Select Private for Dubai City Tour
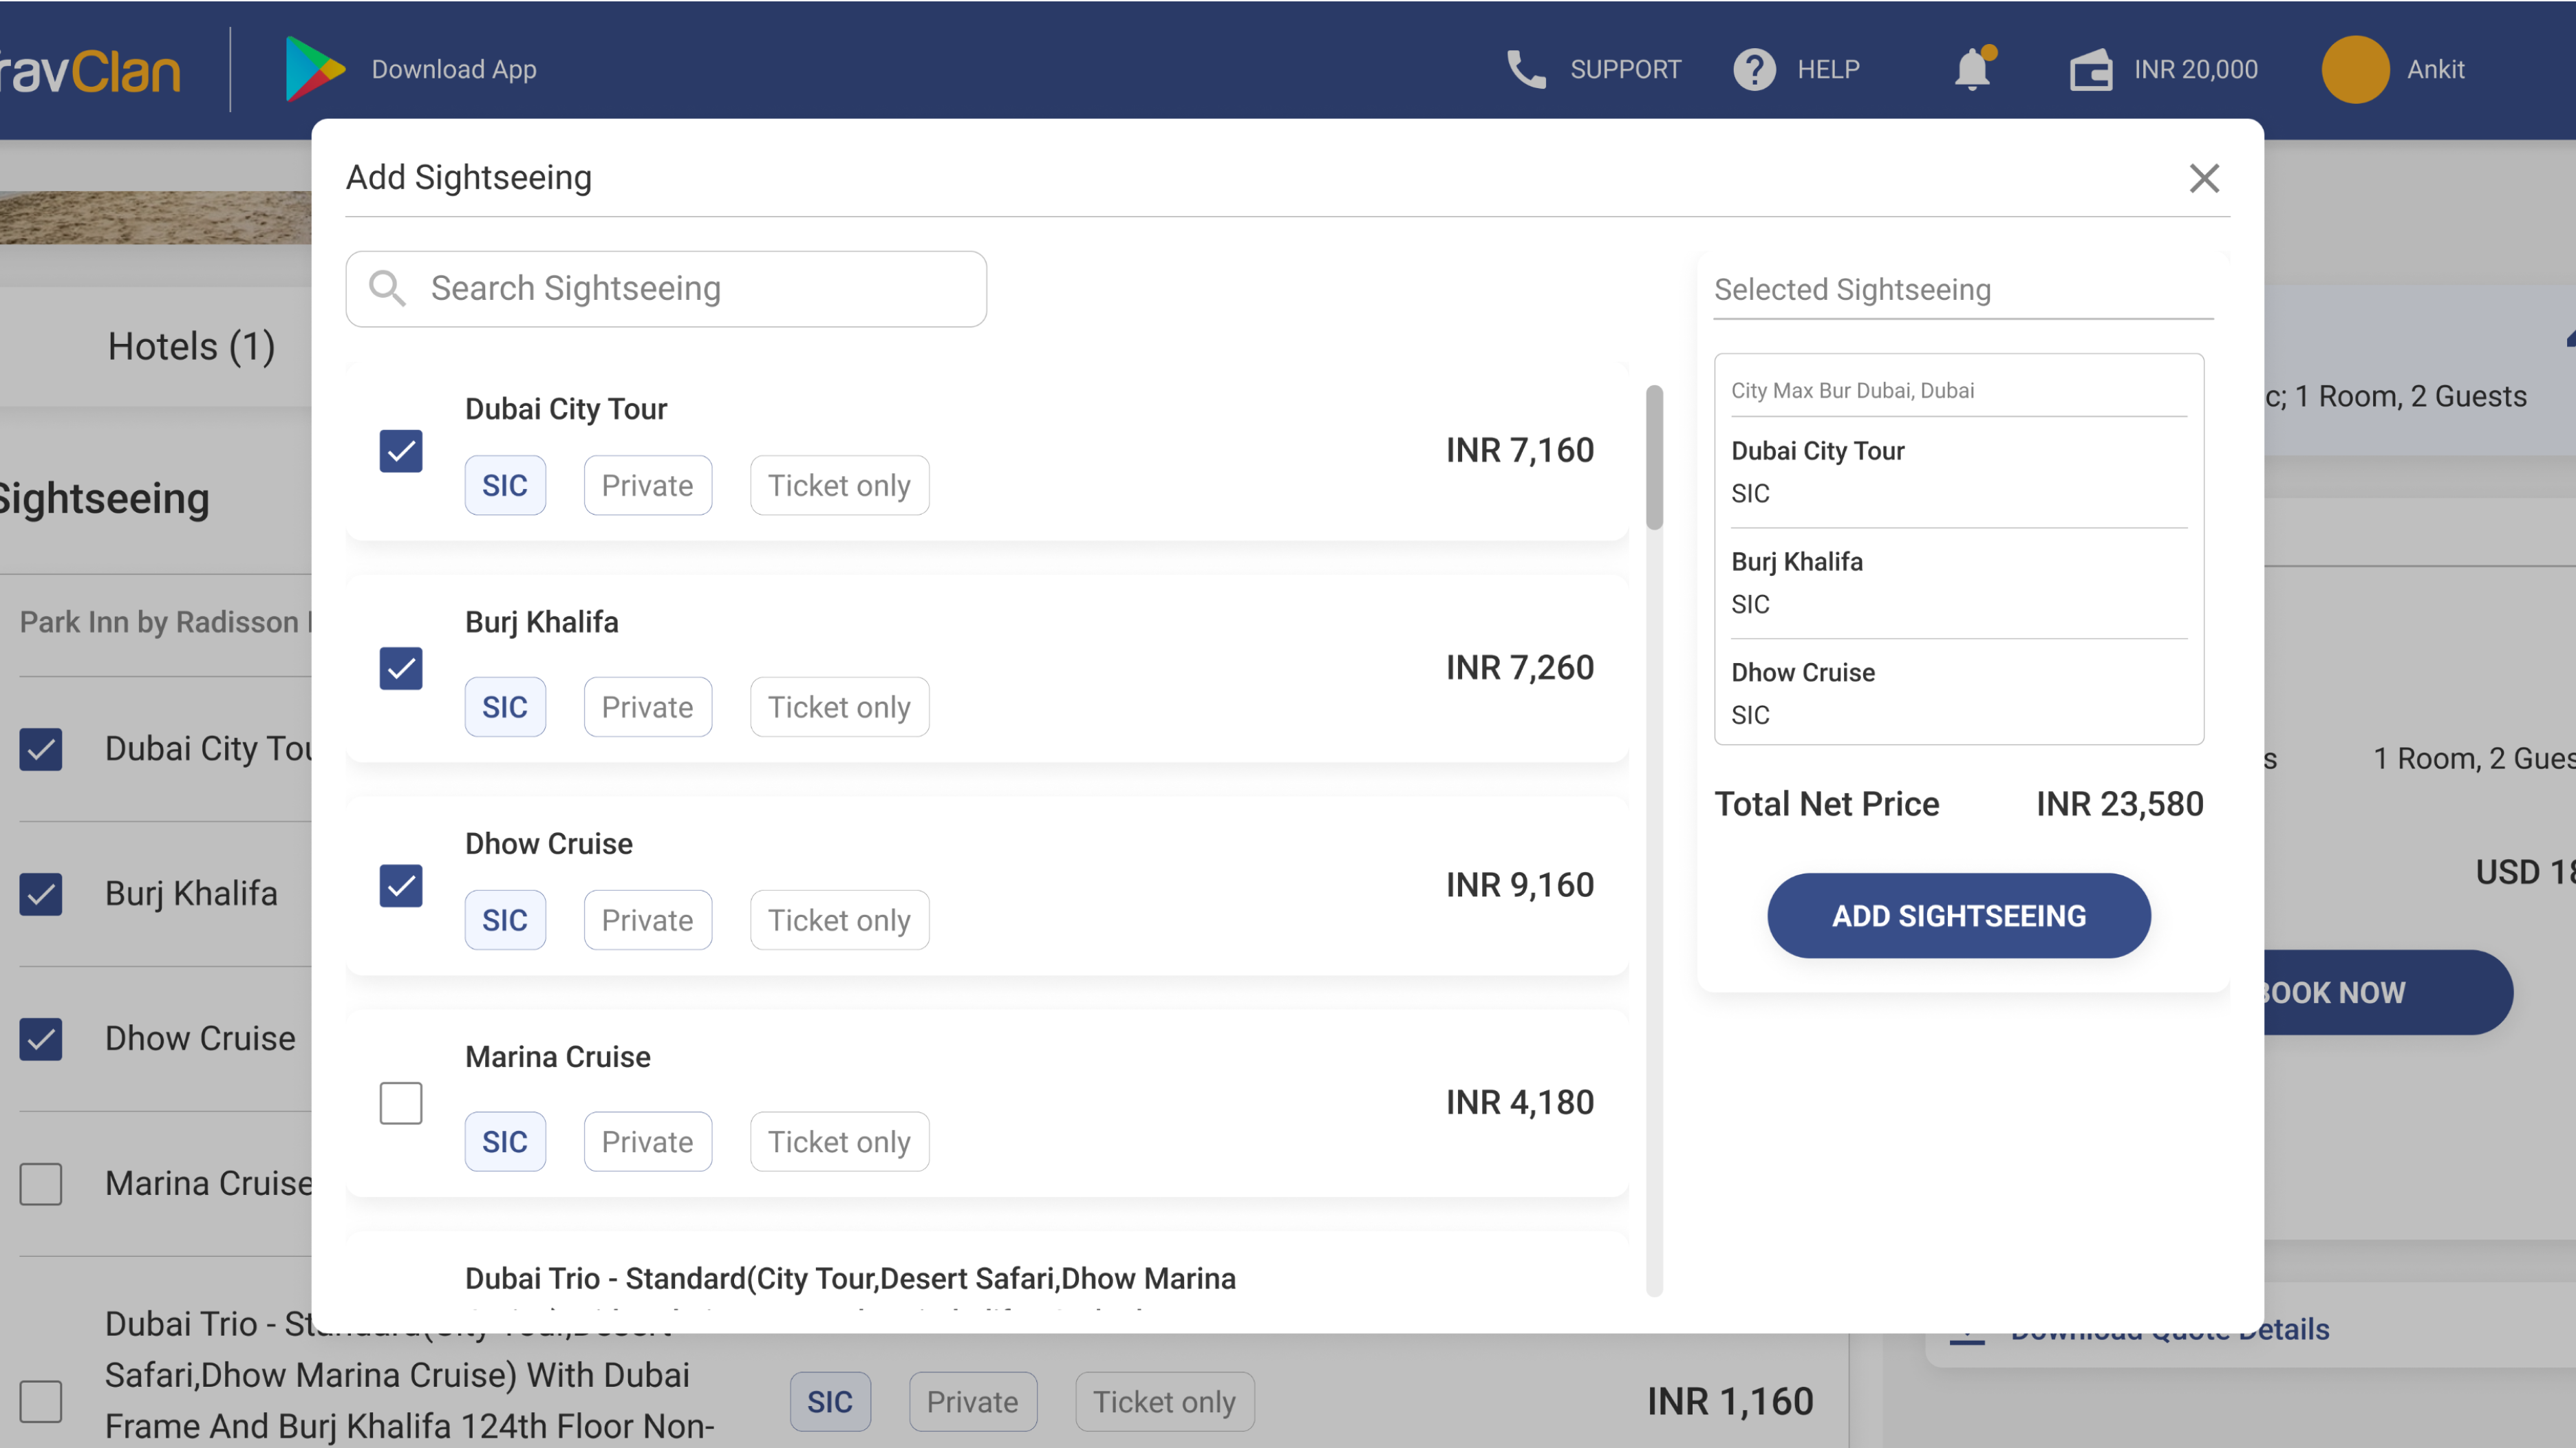 [x=648, y=485]
